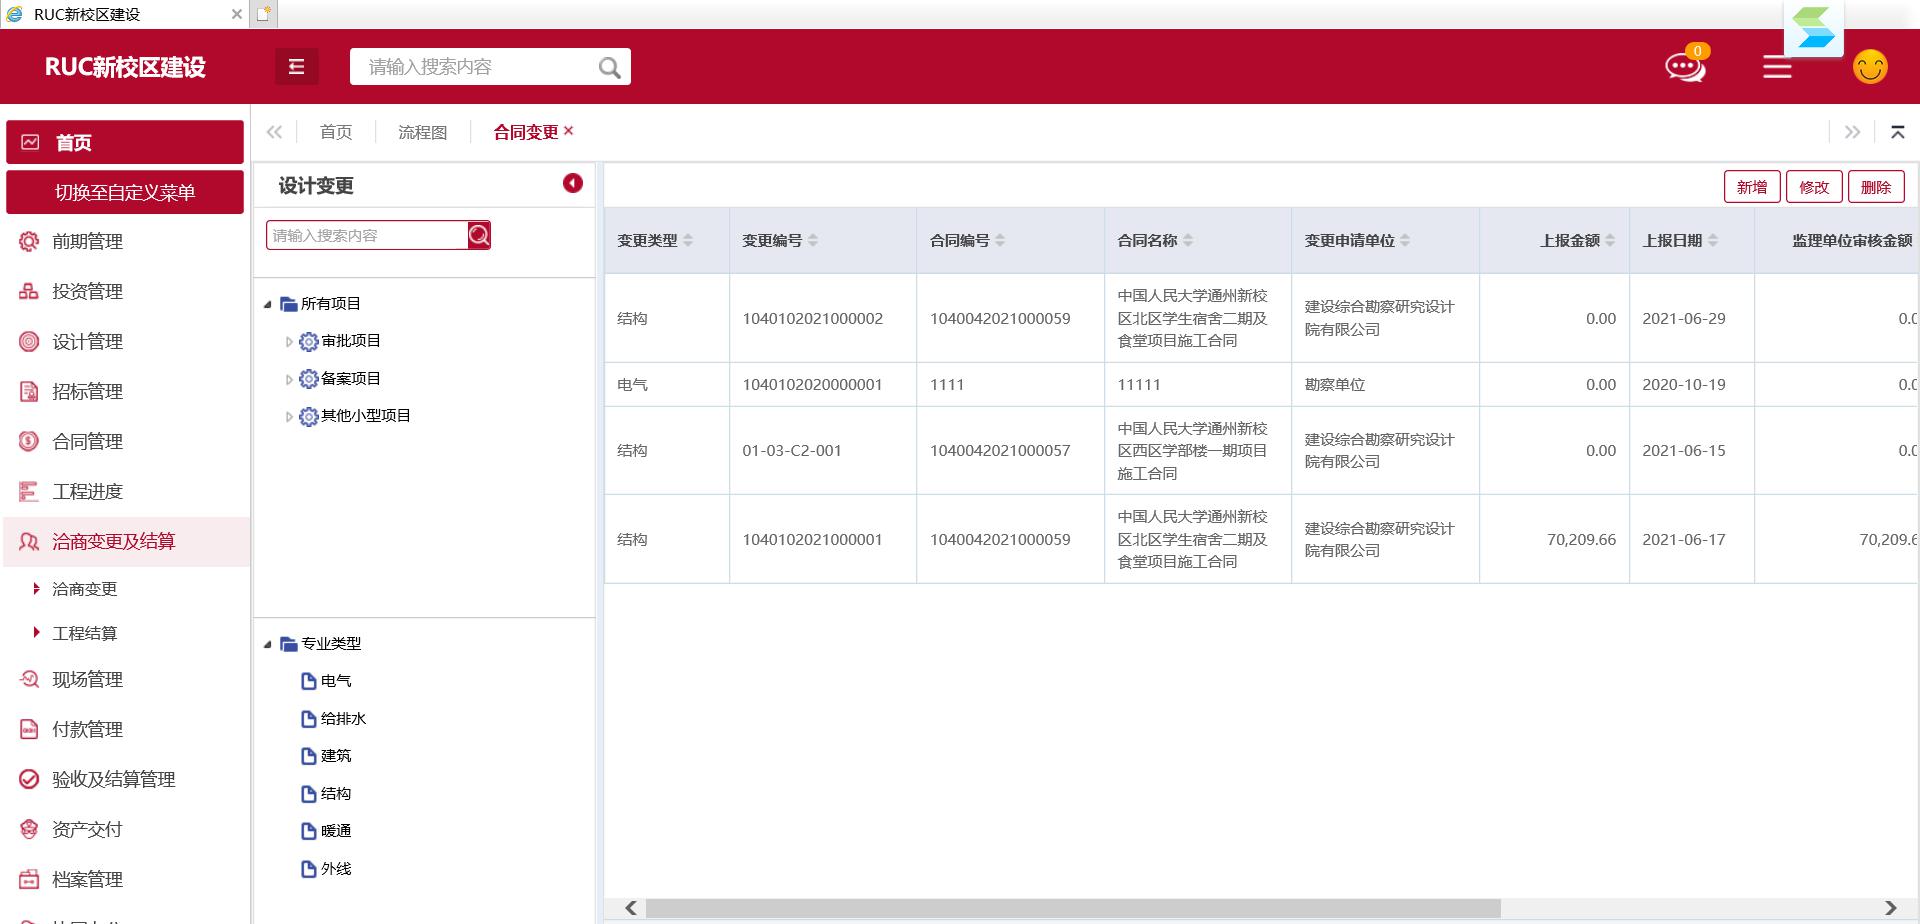
Task: Toggle sorting on 合同编号 column
Action: 1000,241
